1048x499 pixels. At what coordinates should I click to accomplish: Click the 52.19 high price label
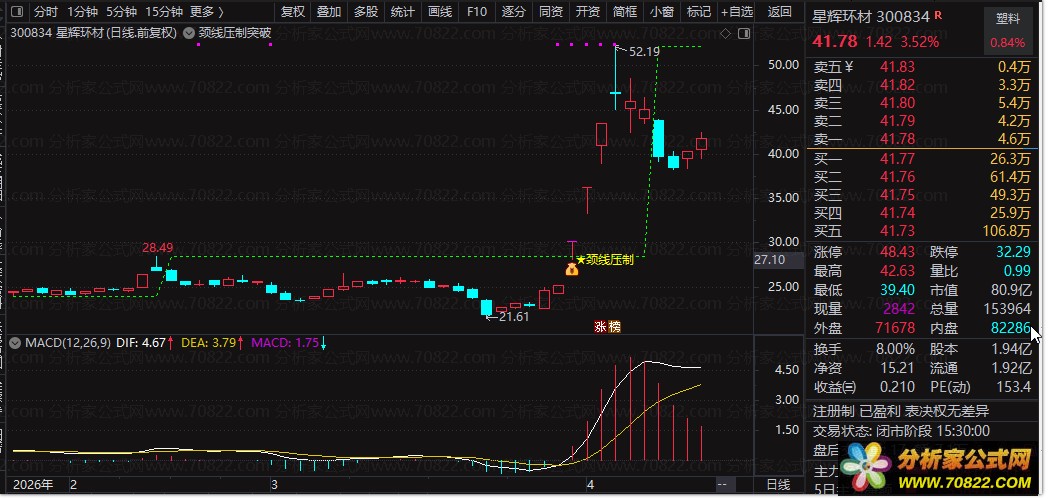(x=644, y=51)
